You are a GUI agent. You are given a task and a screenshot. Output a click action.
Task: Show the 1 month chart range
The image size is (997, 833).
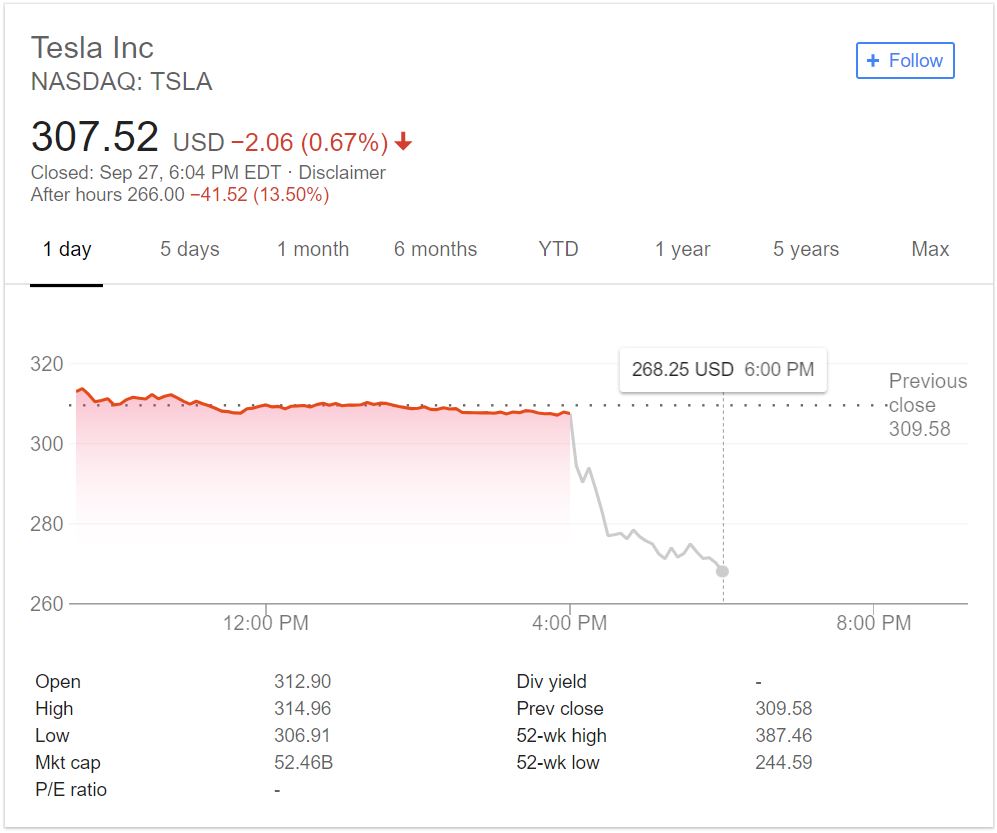[x=313, y=249]
